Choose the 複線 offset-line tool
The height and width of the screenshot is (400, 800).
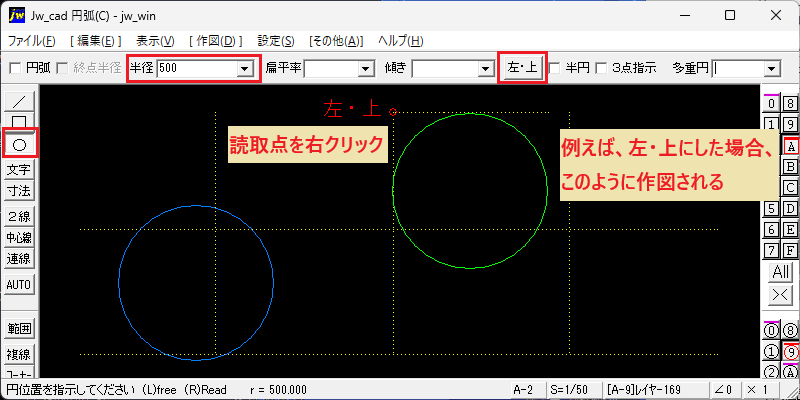coord(19,354)
